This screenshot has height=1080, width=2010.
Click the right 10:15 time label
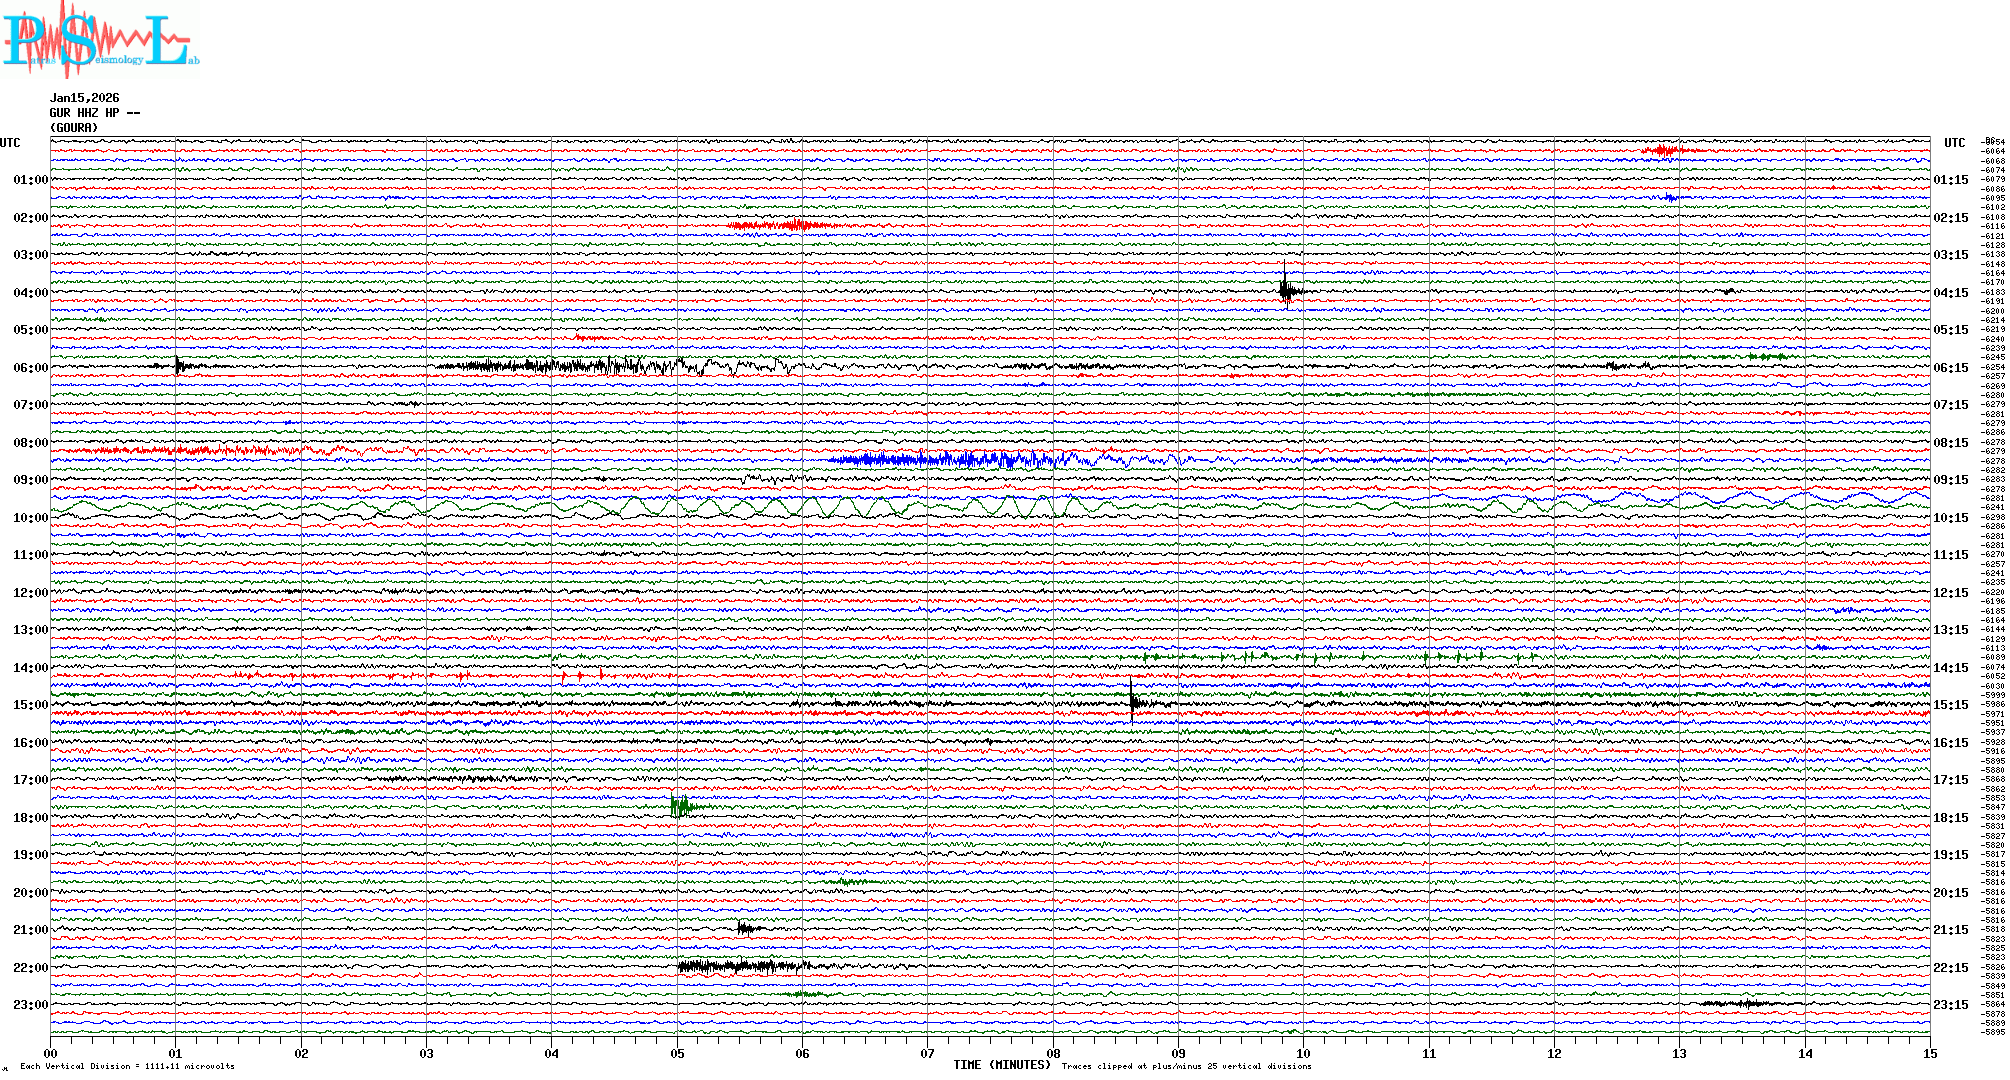(x=1950, y=518)
